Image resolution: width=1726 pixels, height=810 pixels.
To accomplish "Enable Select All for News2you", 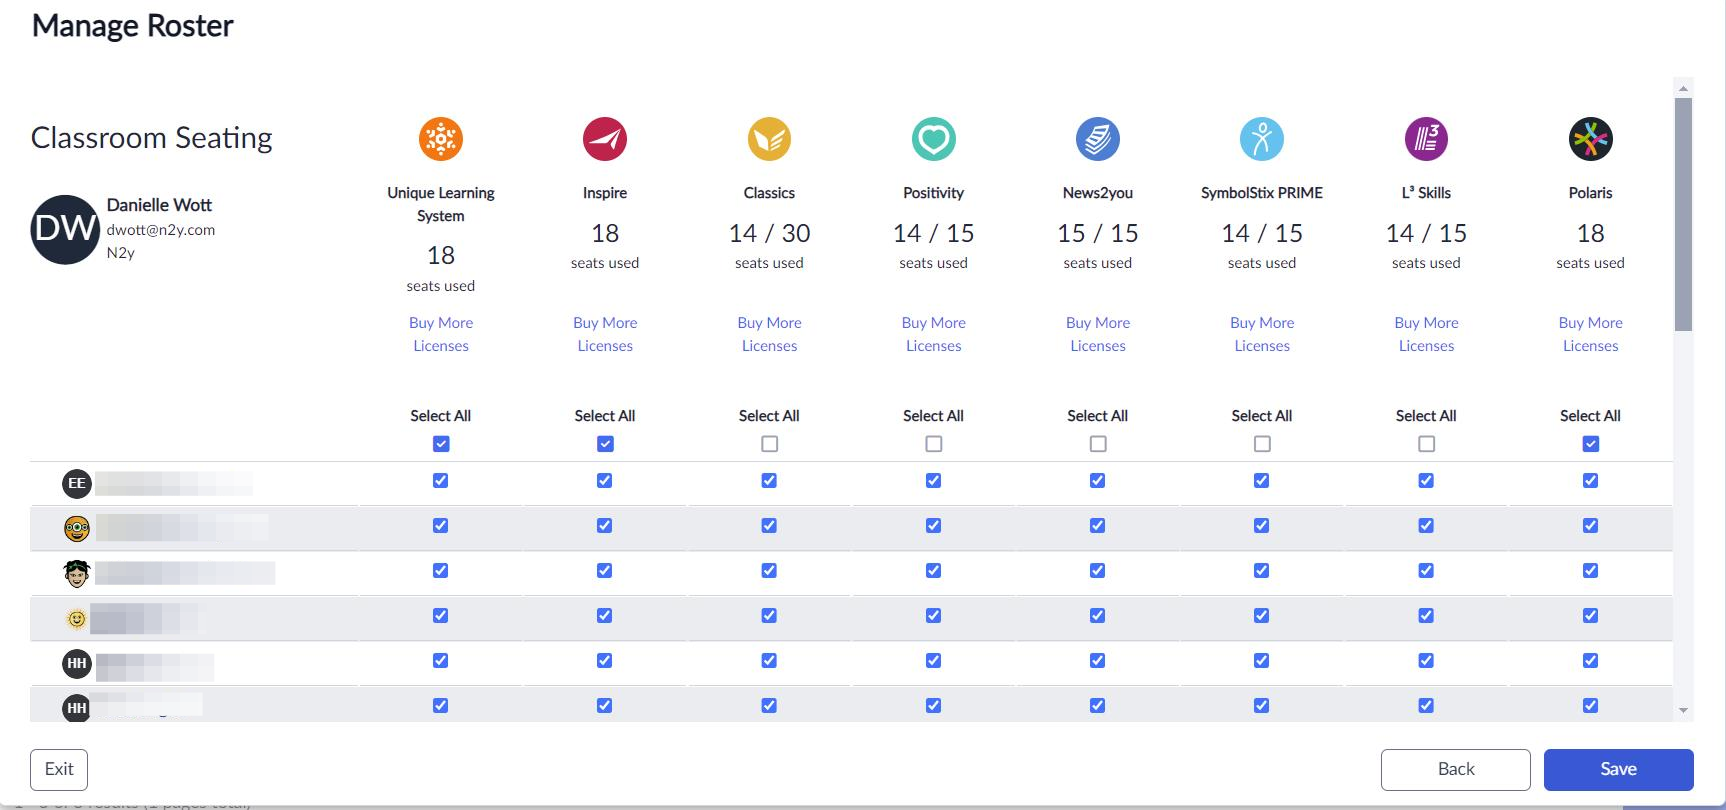I will (x=1098, y=444).
